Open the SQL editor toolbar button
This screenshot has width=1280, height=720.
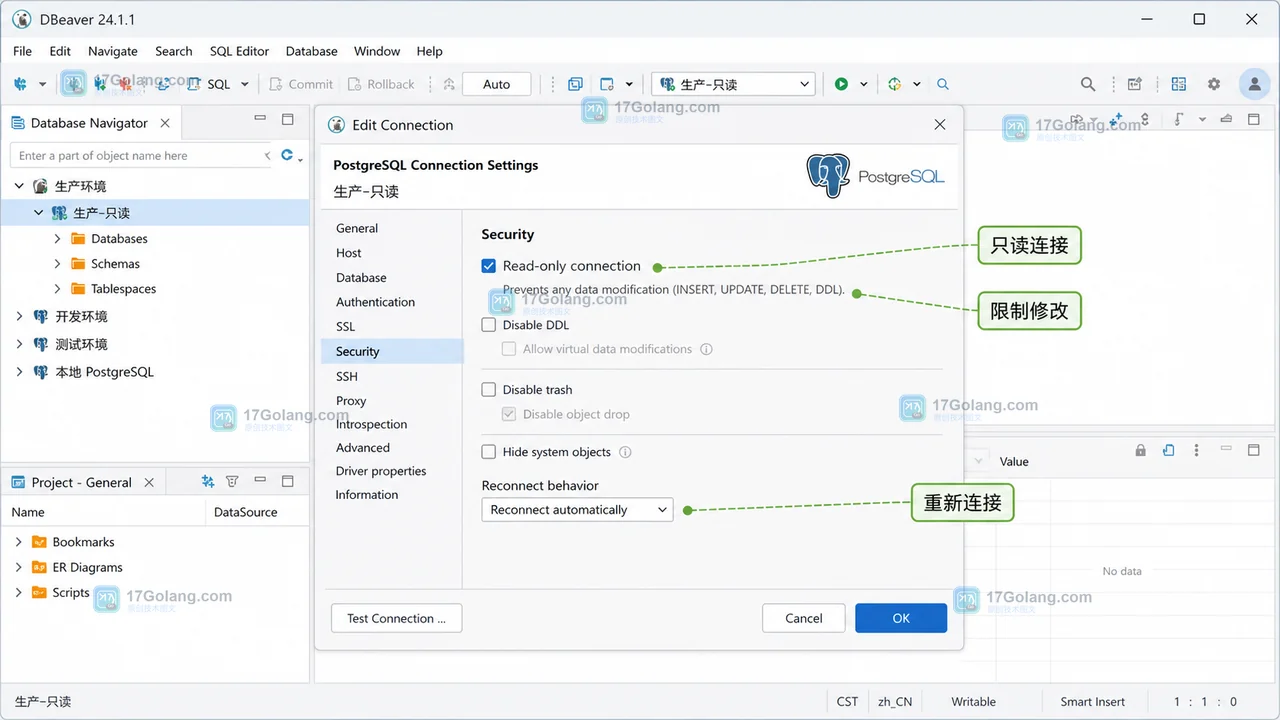(x=209, y=85)
